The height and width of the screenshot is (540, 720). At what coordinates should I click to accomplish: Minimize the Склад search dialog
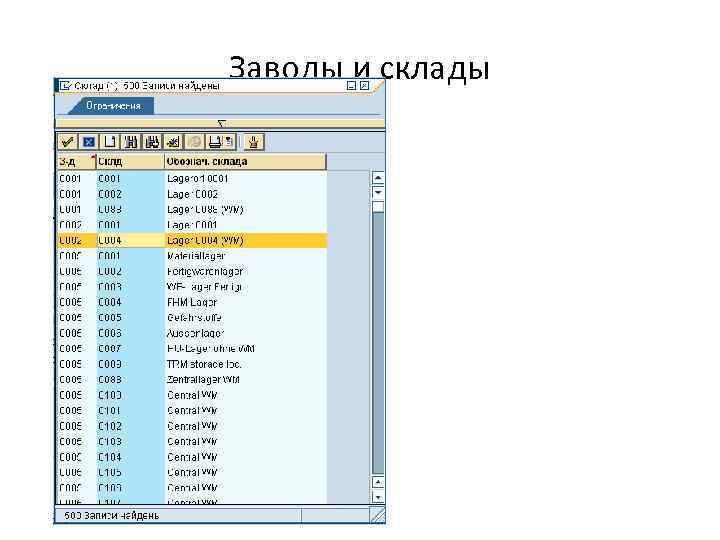point(351,86)
